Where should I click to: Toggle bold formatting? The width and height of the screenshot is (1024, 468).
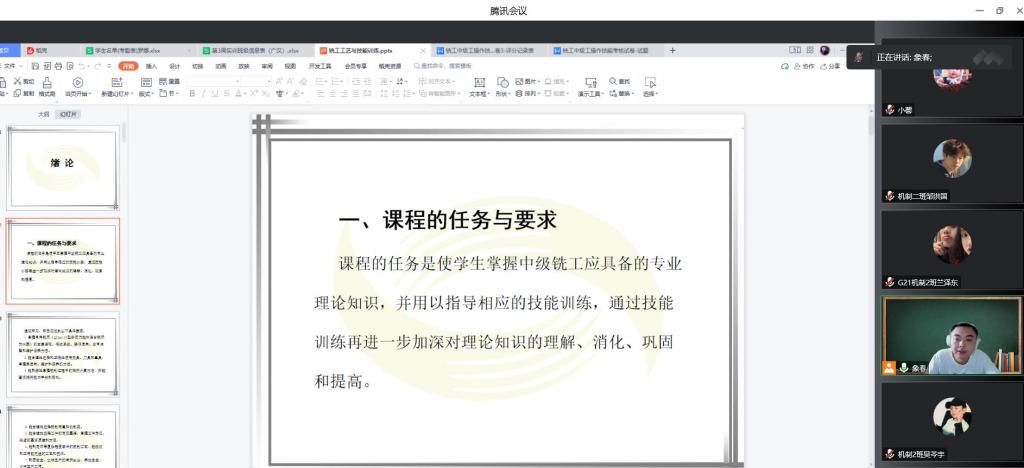(190, 94)
